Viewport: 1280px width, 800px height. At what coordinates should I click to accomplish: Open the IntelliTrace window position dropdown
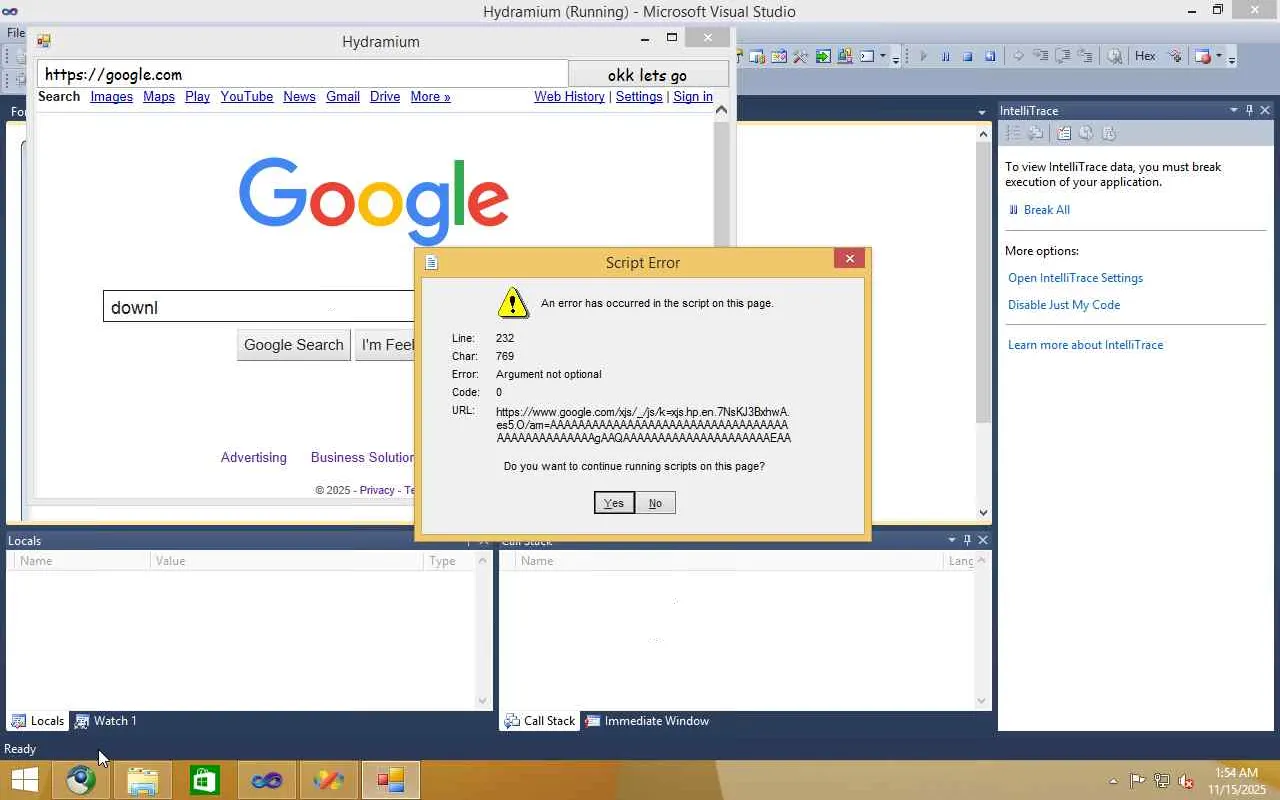[1234, 110]
